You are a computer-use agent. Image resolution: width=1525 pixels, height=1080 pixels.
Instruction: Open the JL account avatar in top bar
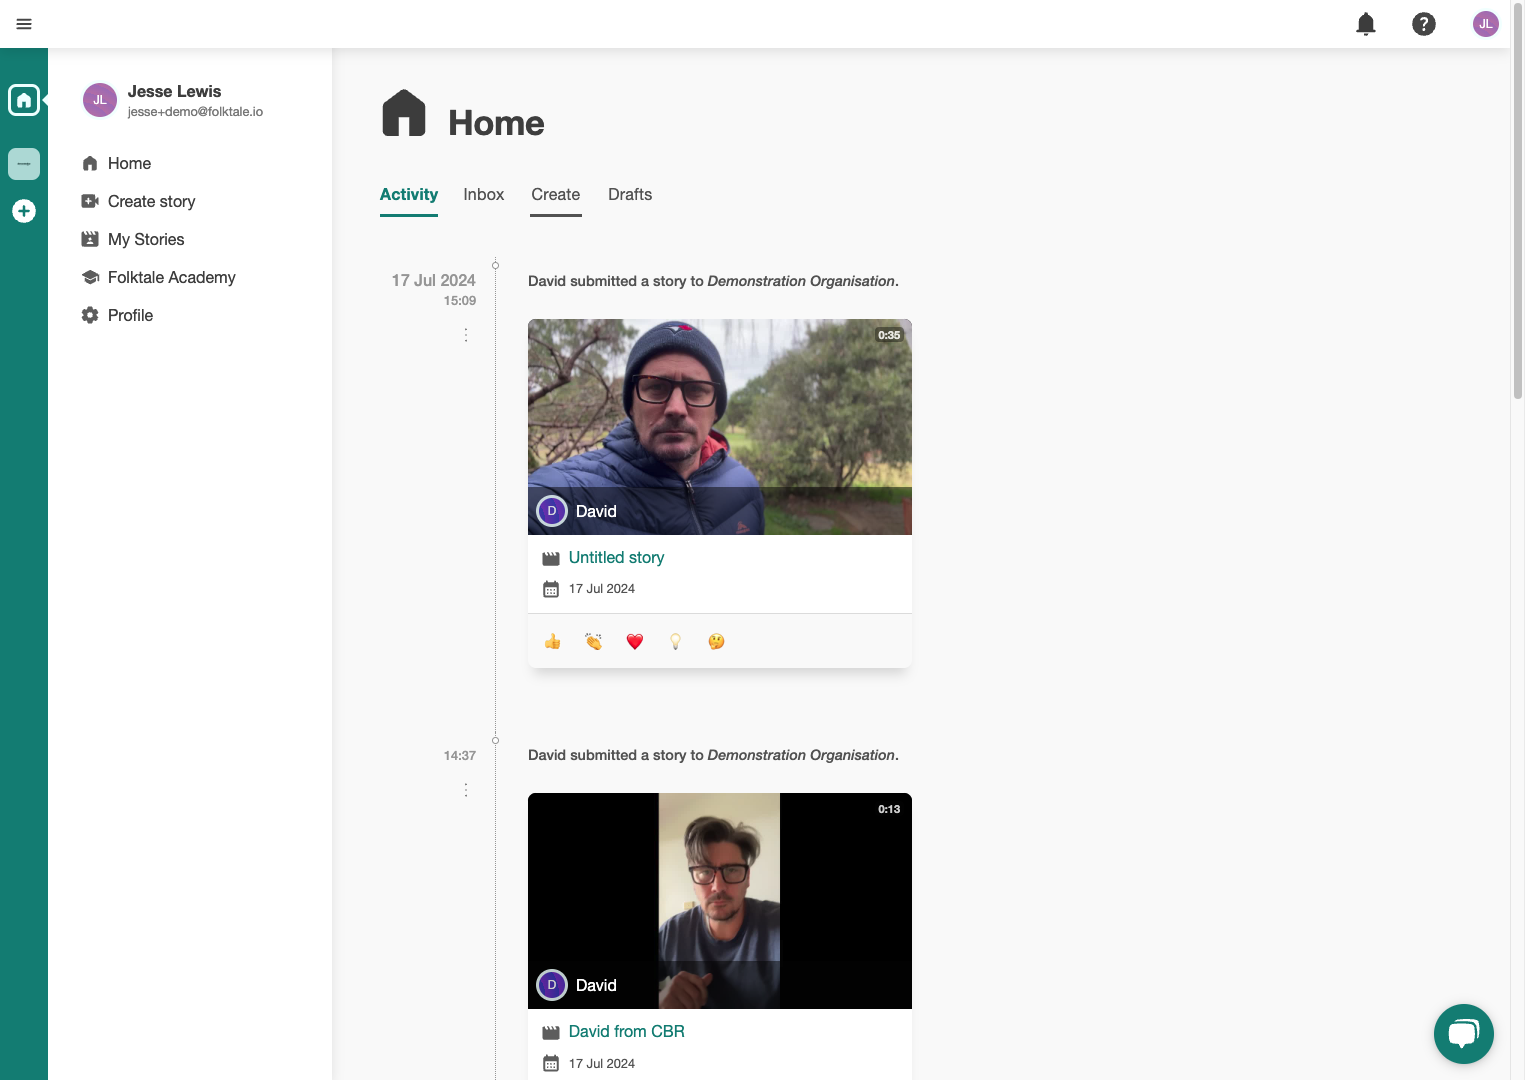click(1486, 24)
